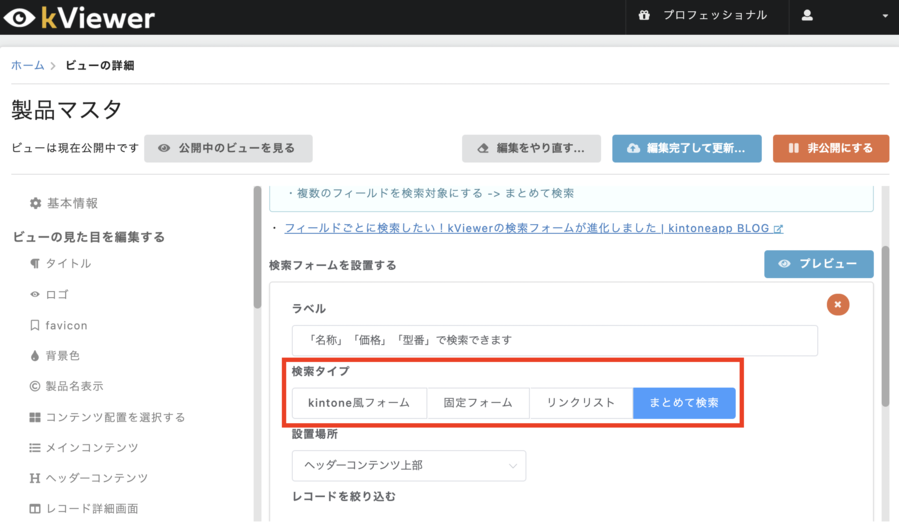Open タイトル sidebar item

click(x=68, y=263)
